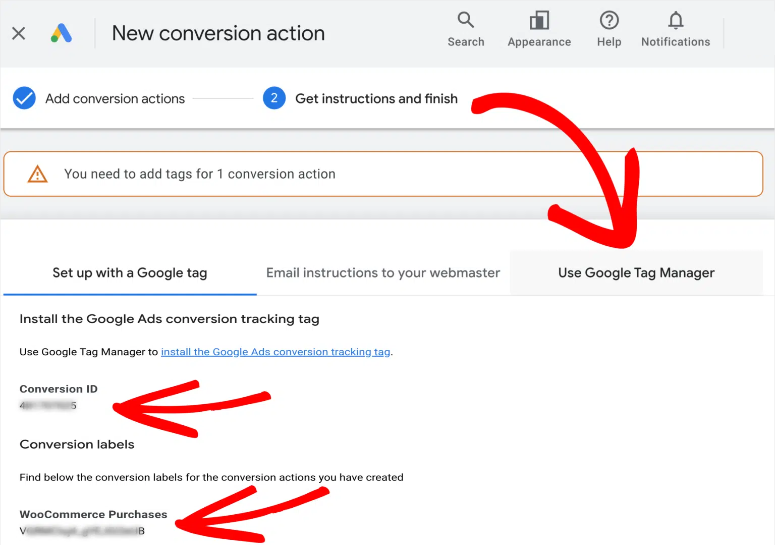Click the Conversion ID label
This screenshot has height=545, width=775.
(x=58, y=389)
